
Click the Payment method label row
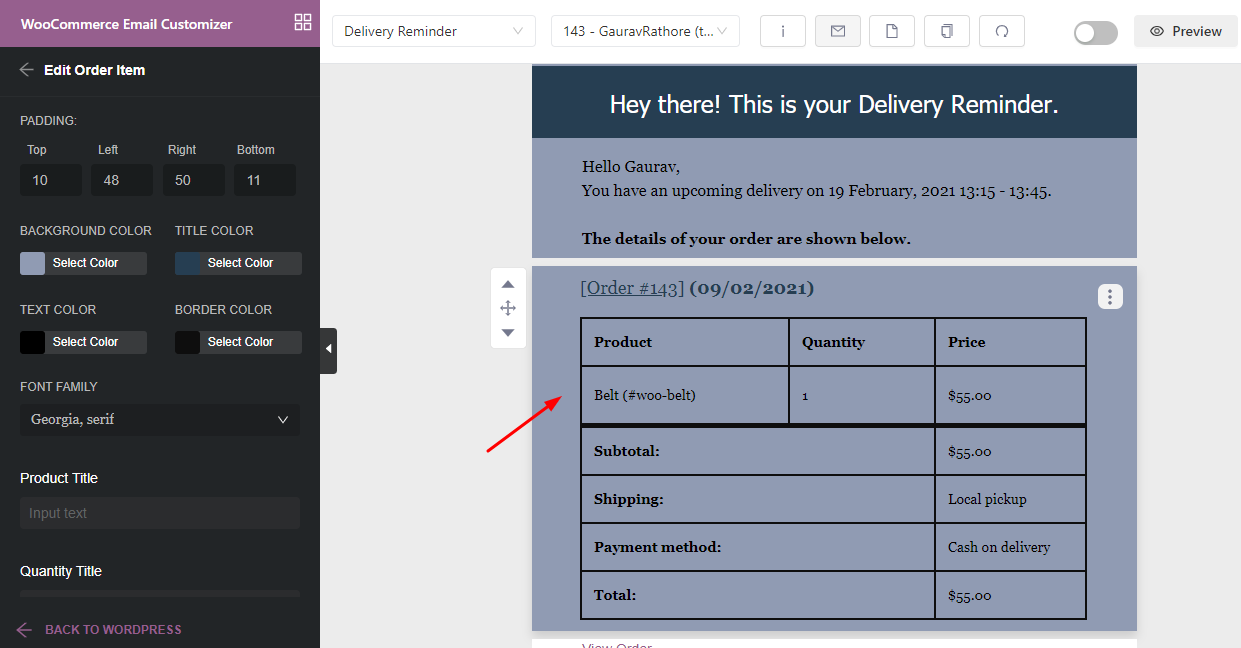(x=758, y=547)
